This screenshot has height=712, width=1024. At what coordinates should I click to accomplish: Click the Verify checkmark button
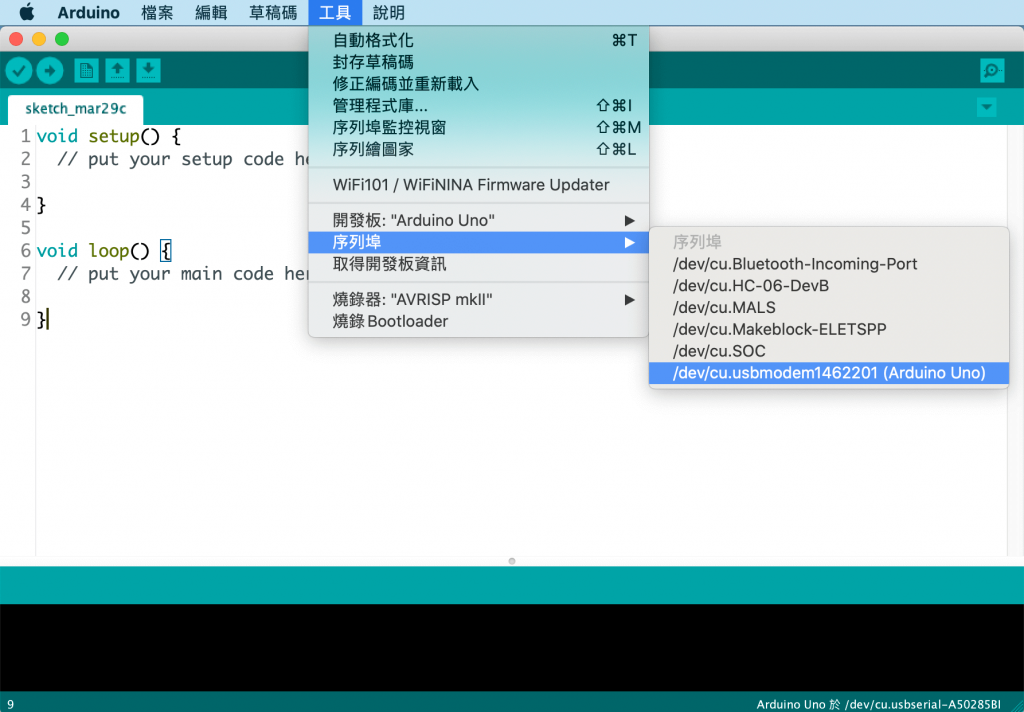pyautogui.click(x=19, y=71)
